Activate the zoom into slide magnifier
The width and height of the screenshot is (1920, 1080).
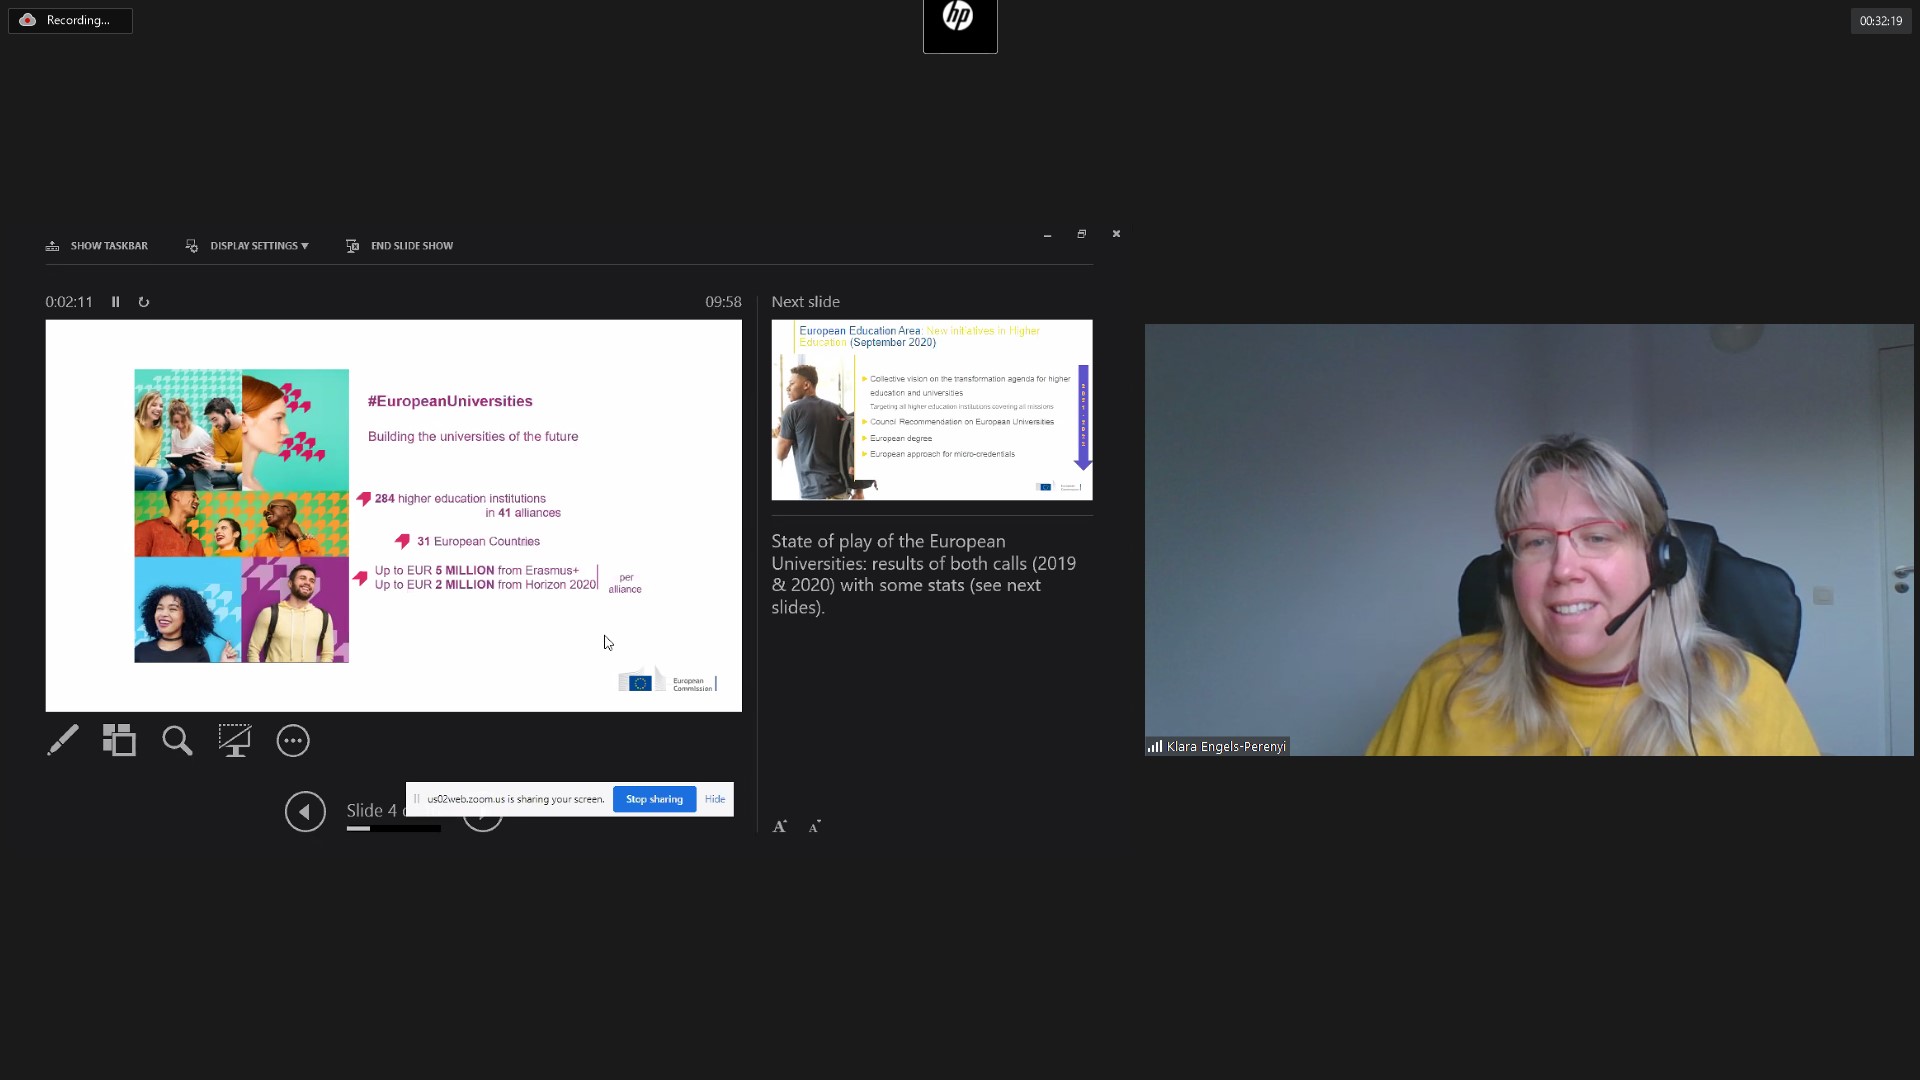(x=177, y=741)
